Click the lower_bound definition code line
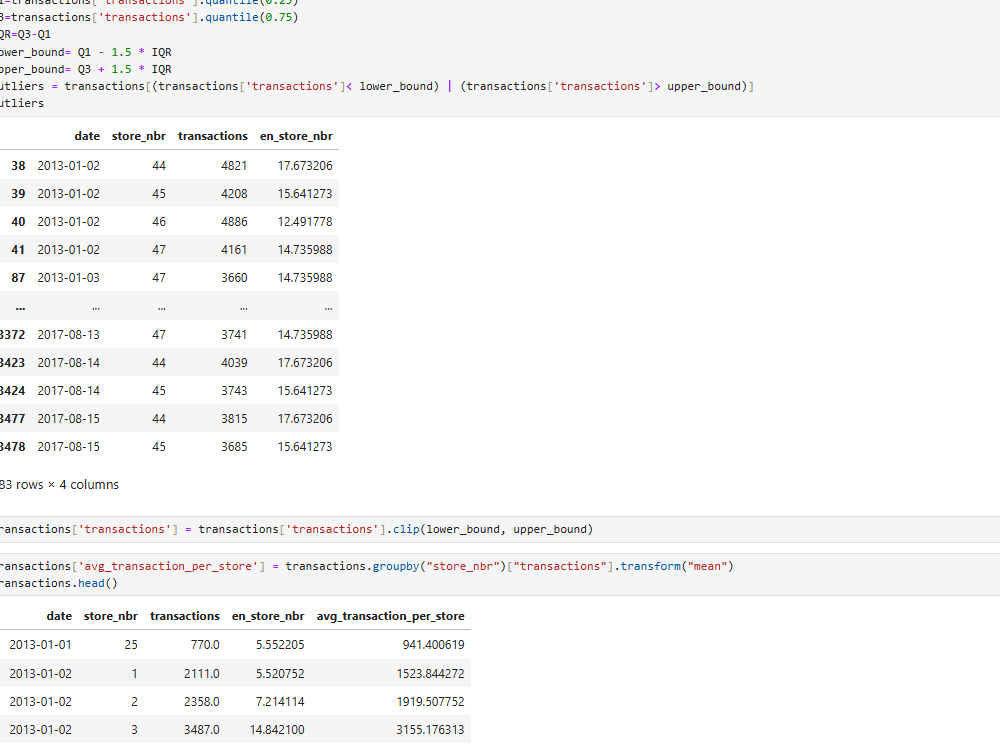The image size is (1000, 750). [x=85, y=52]
